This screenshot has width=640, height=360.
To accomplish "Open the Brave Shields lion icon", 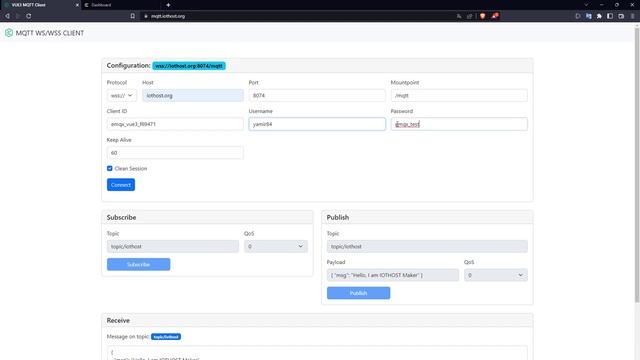I will click(482, 16).
